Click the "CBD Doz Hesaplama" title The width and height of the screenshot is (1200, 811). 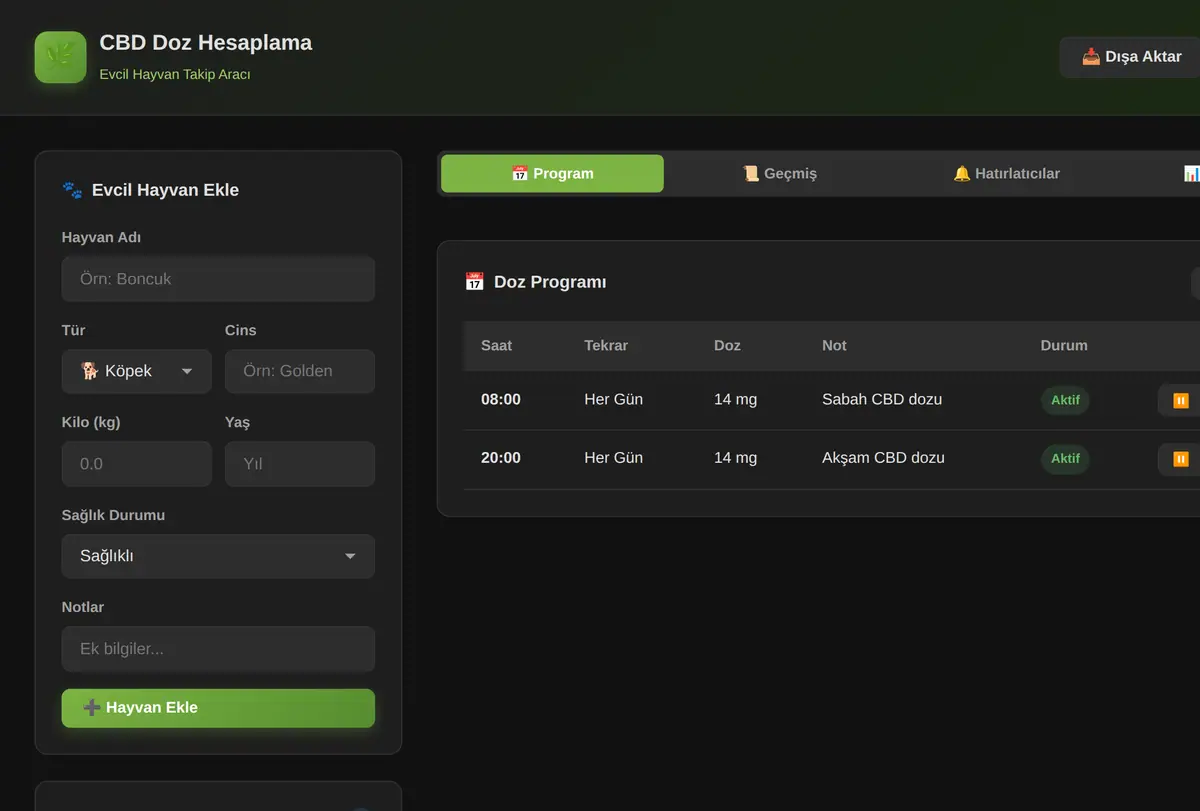coord(206,43)
